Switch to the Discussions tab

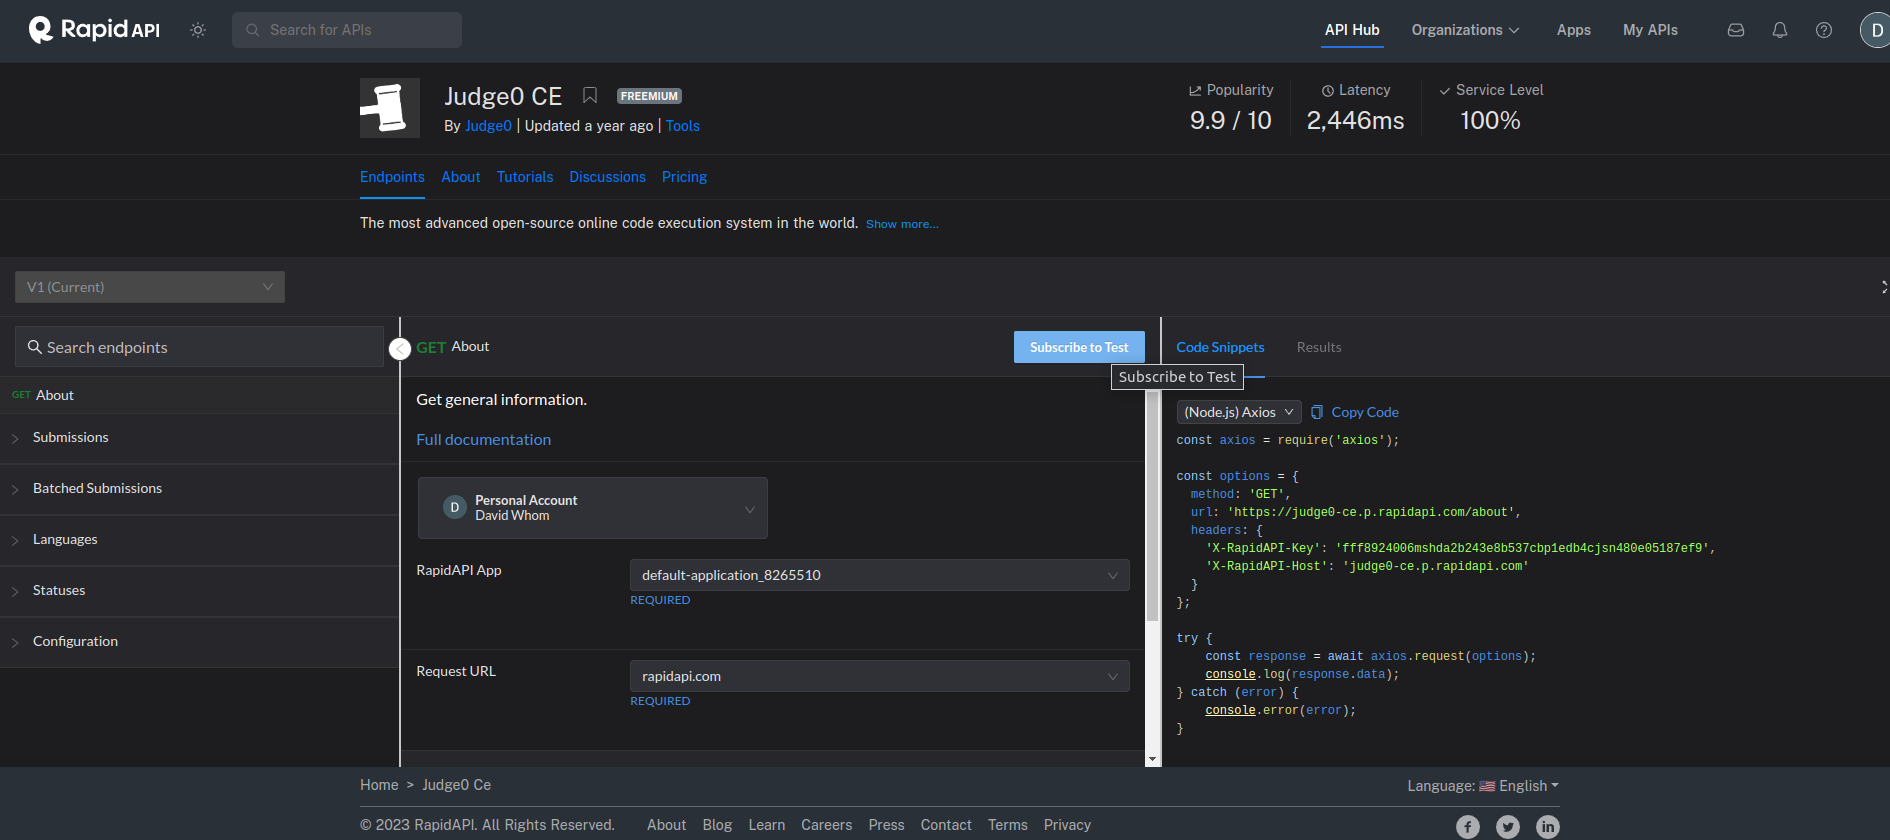coord(607,177)
